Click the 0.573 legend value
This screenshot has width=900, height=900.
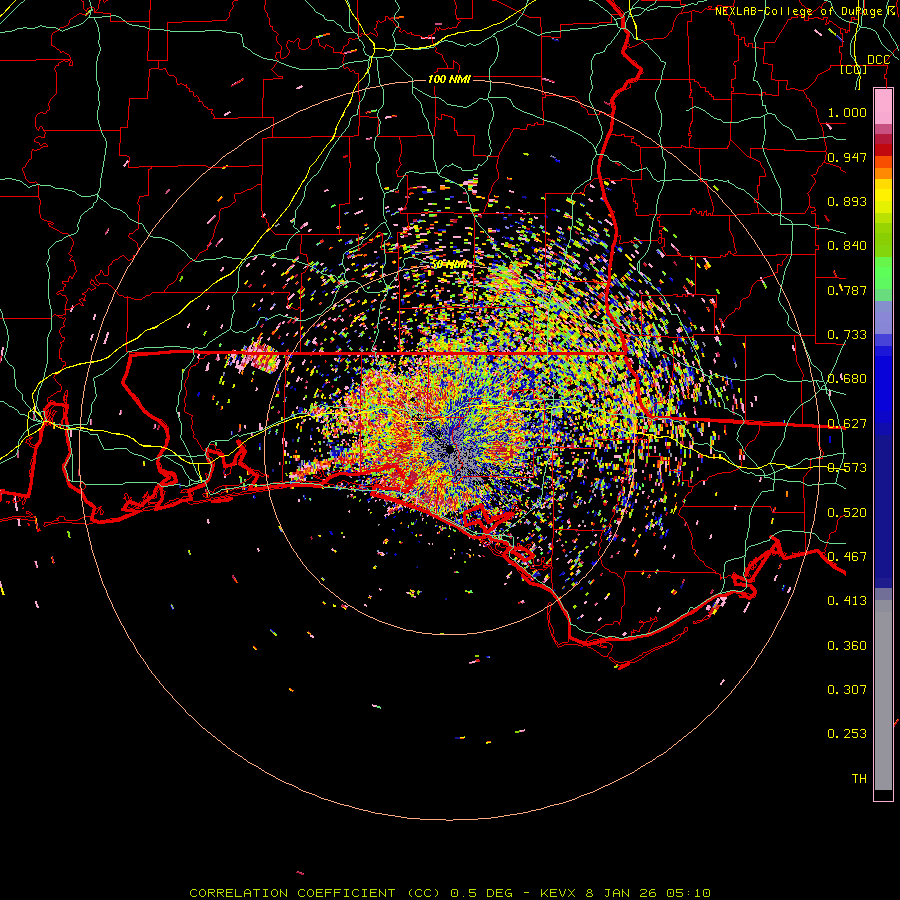847,468
